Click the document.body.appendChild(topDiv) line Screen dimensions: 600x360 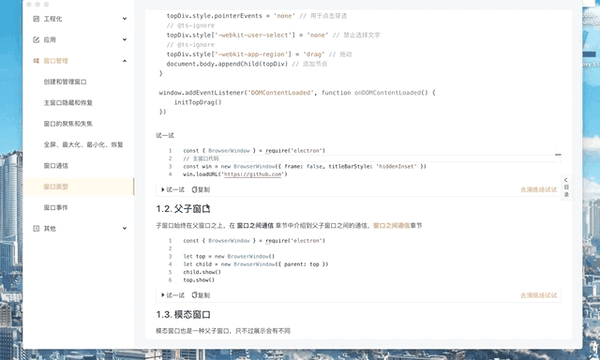click(247, 64)
